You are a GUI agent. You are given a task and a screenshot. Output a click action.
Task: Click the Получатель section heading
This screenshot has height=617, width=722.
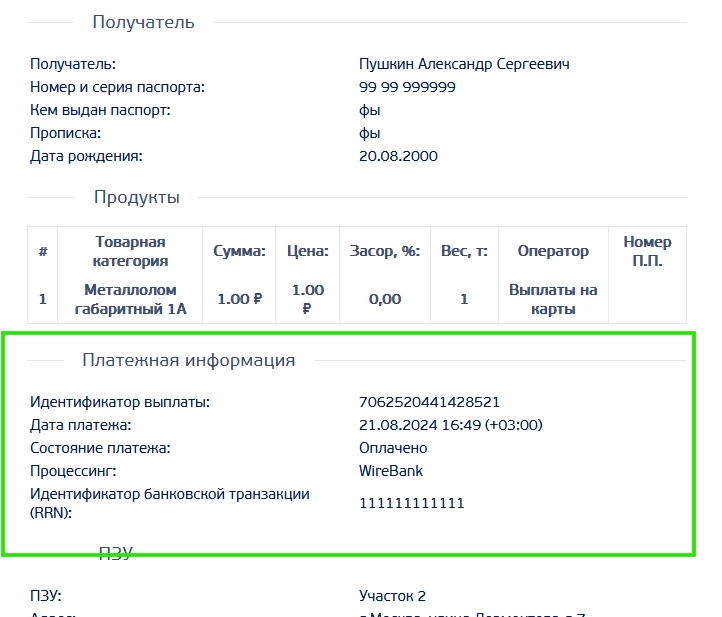click(x=143, y=22)
